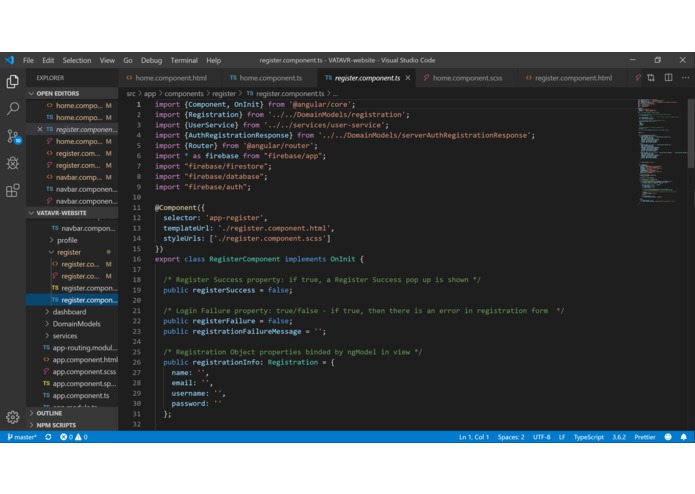Change end of line sequence LF
The height and width of the screenshot is (494, 695).
pyautogui.click(x=562, y=437)
